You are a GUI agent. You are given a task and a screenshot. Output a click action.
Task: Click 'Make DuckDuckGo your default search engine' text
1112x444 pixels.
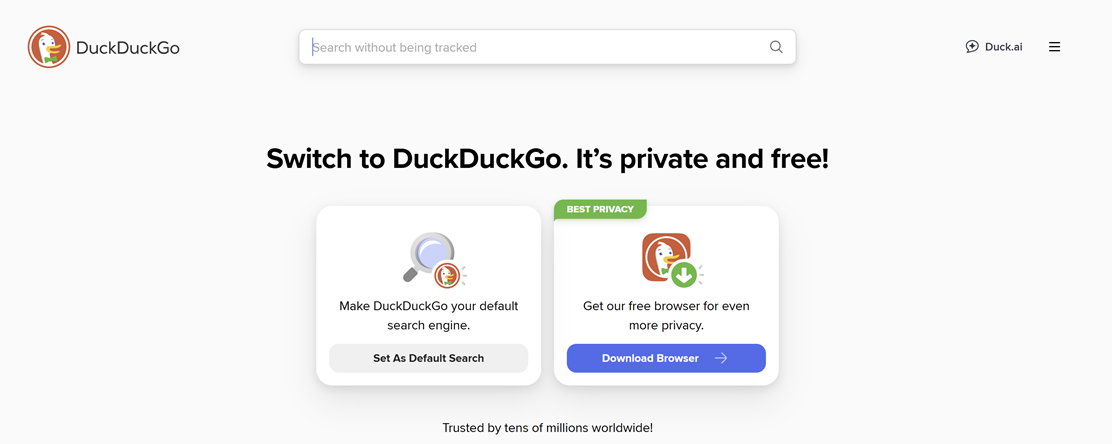click(x=428, y=315)
